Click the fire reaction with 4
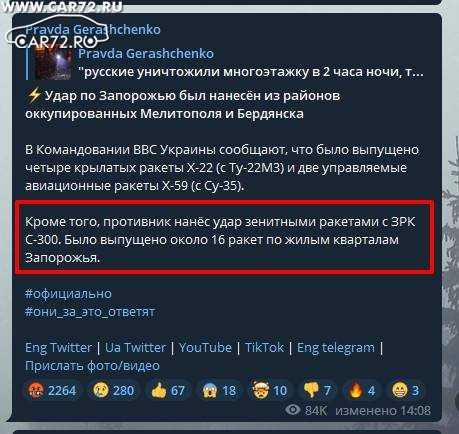This screenshot has width=459, height=434. [x=361, y=390]
